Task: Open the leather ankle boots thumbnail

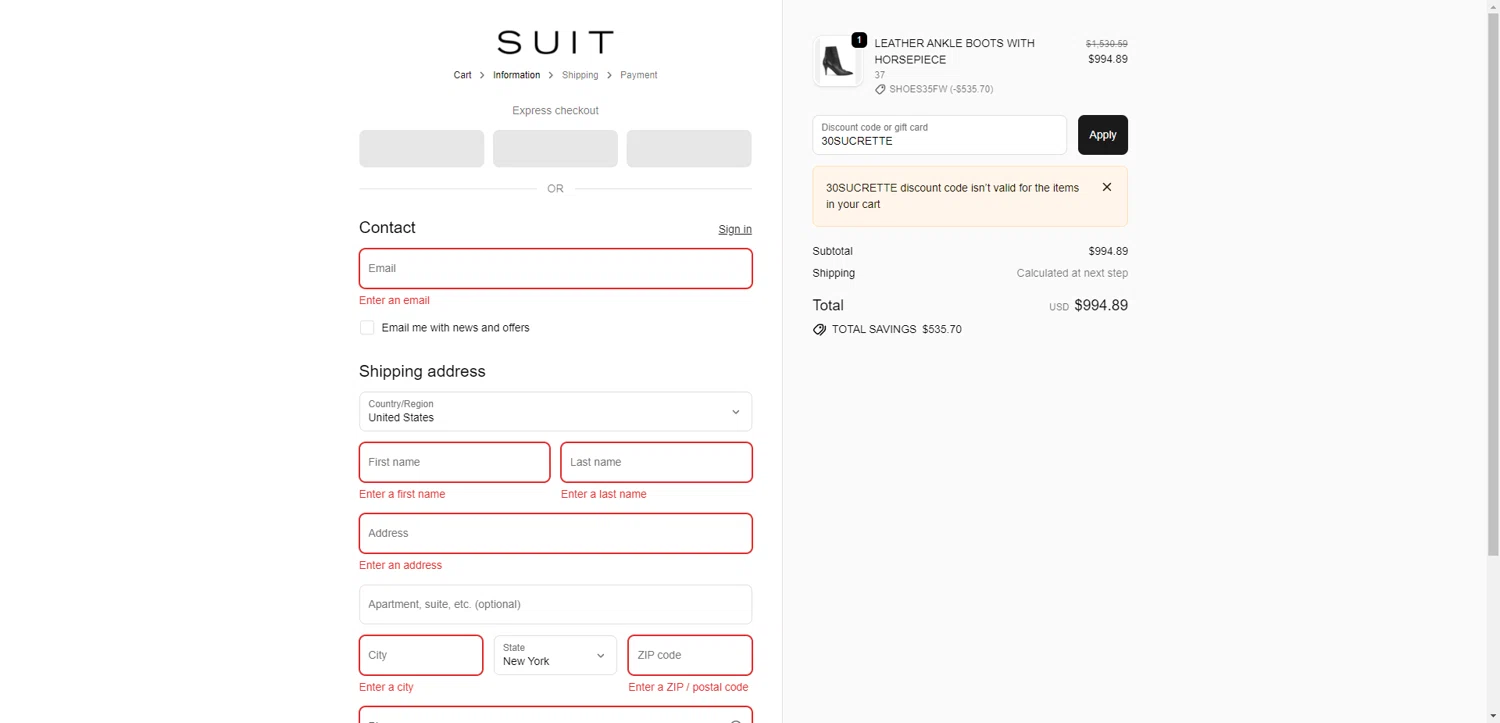Action: click(x=837, y=62)
